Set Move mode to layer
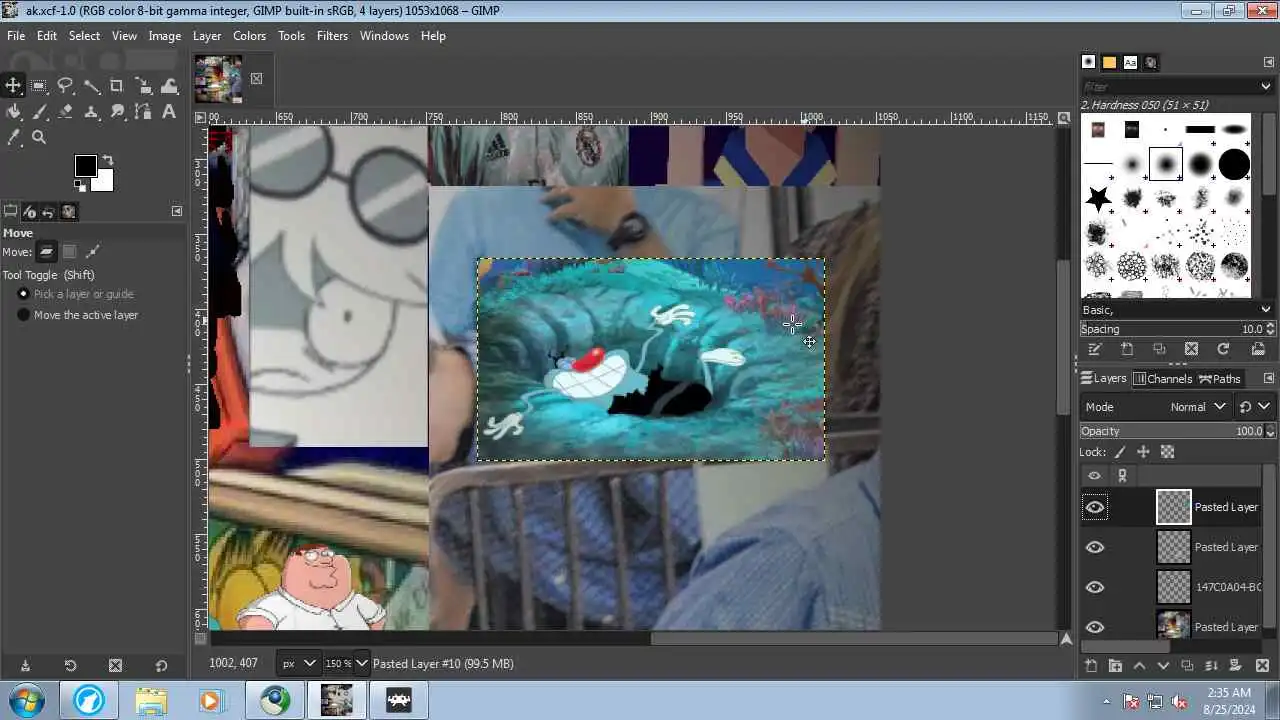The height and width of the screenshot is (720, 1280). pyautogui.click(x=47, y=252)
